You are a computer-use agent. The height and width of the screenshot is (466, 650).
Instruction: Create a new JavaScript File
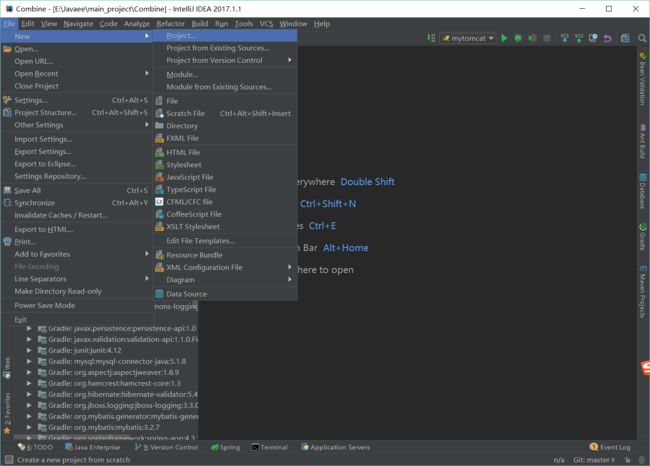(x=225, y=177)
